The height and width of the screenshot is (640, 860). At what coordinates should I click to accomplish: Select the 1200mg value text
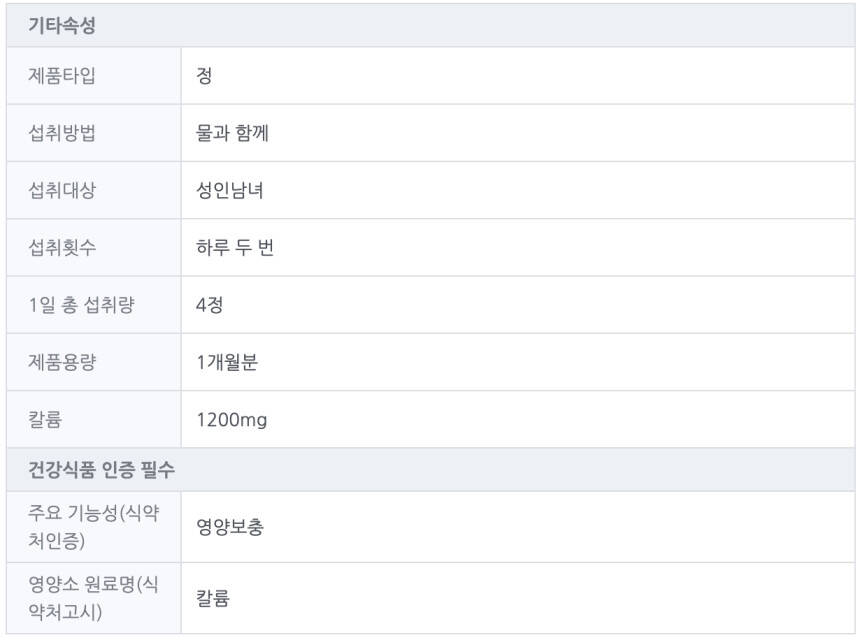(x=232, y=420)
